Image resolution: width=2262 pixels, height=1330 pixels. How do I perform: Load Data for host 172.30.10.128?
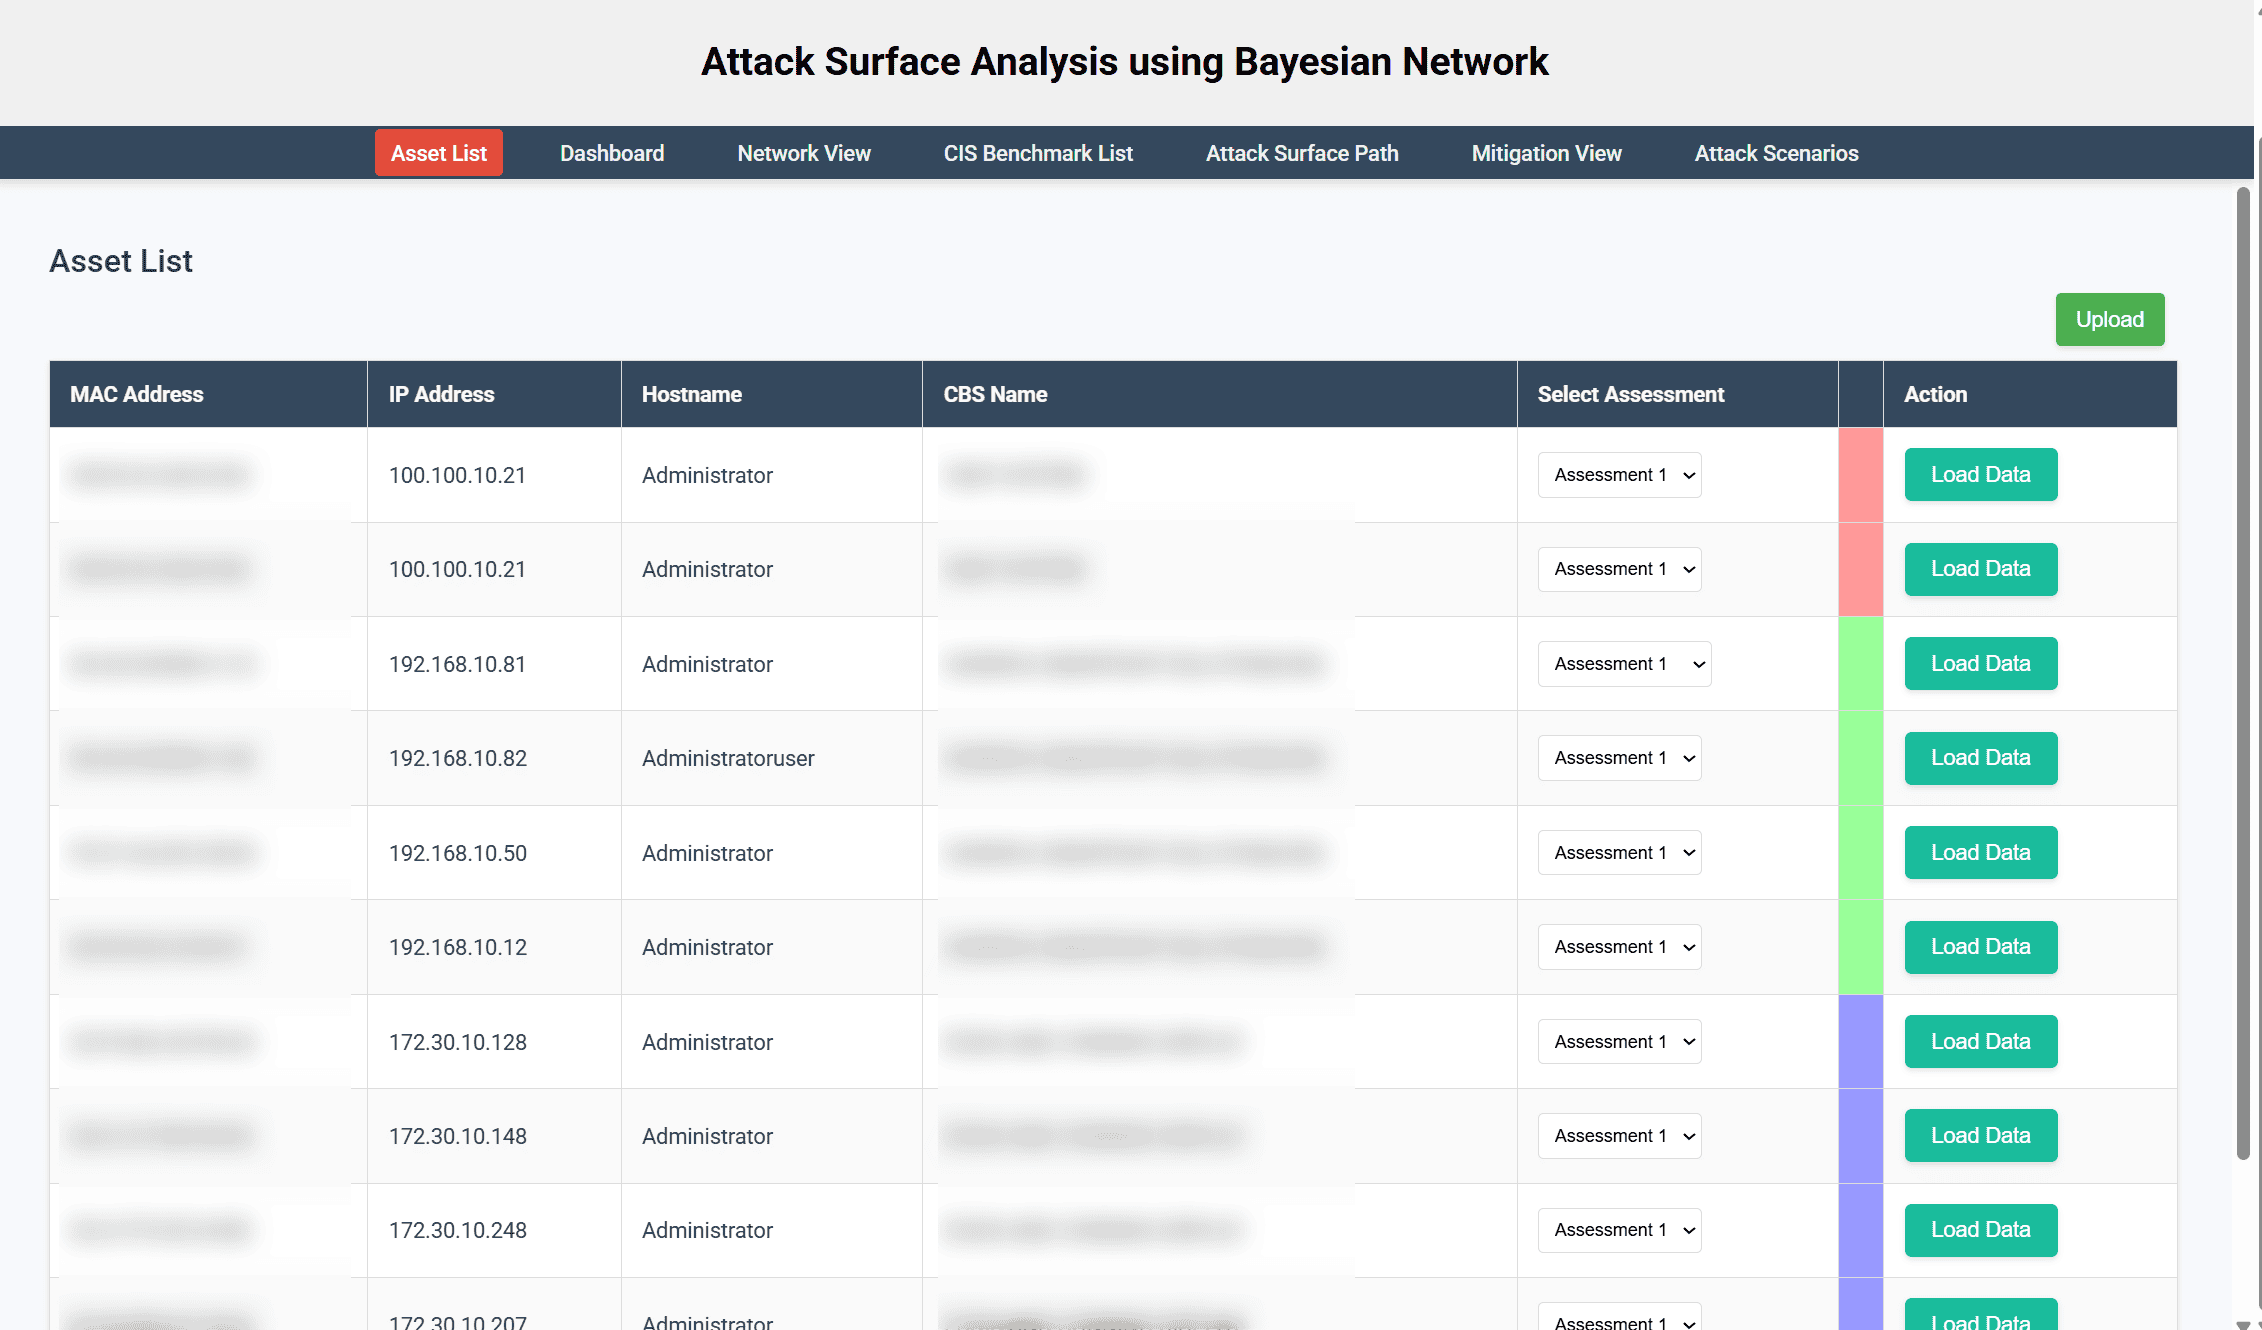[x=1980, y=1041]
